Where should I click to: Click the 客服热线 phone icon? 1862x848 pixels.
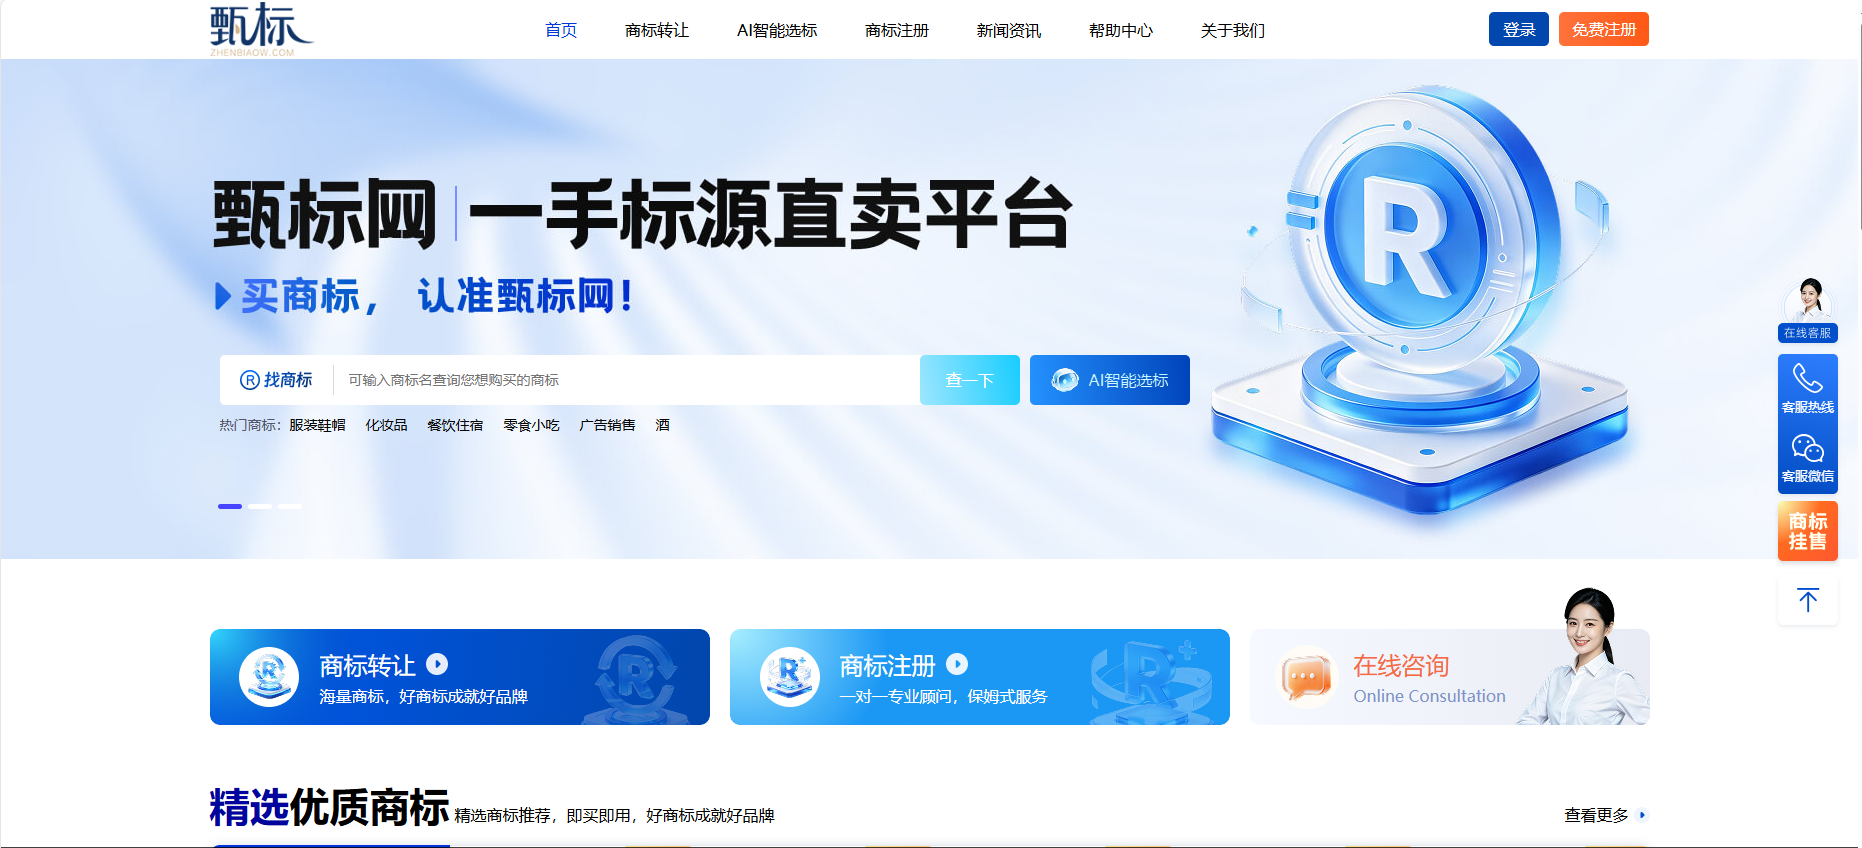coord(1808,378)
